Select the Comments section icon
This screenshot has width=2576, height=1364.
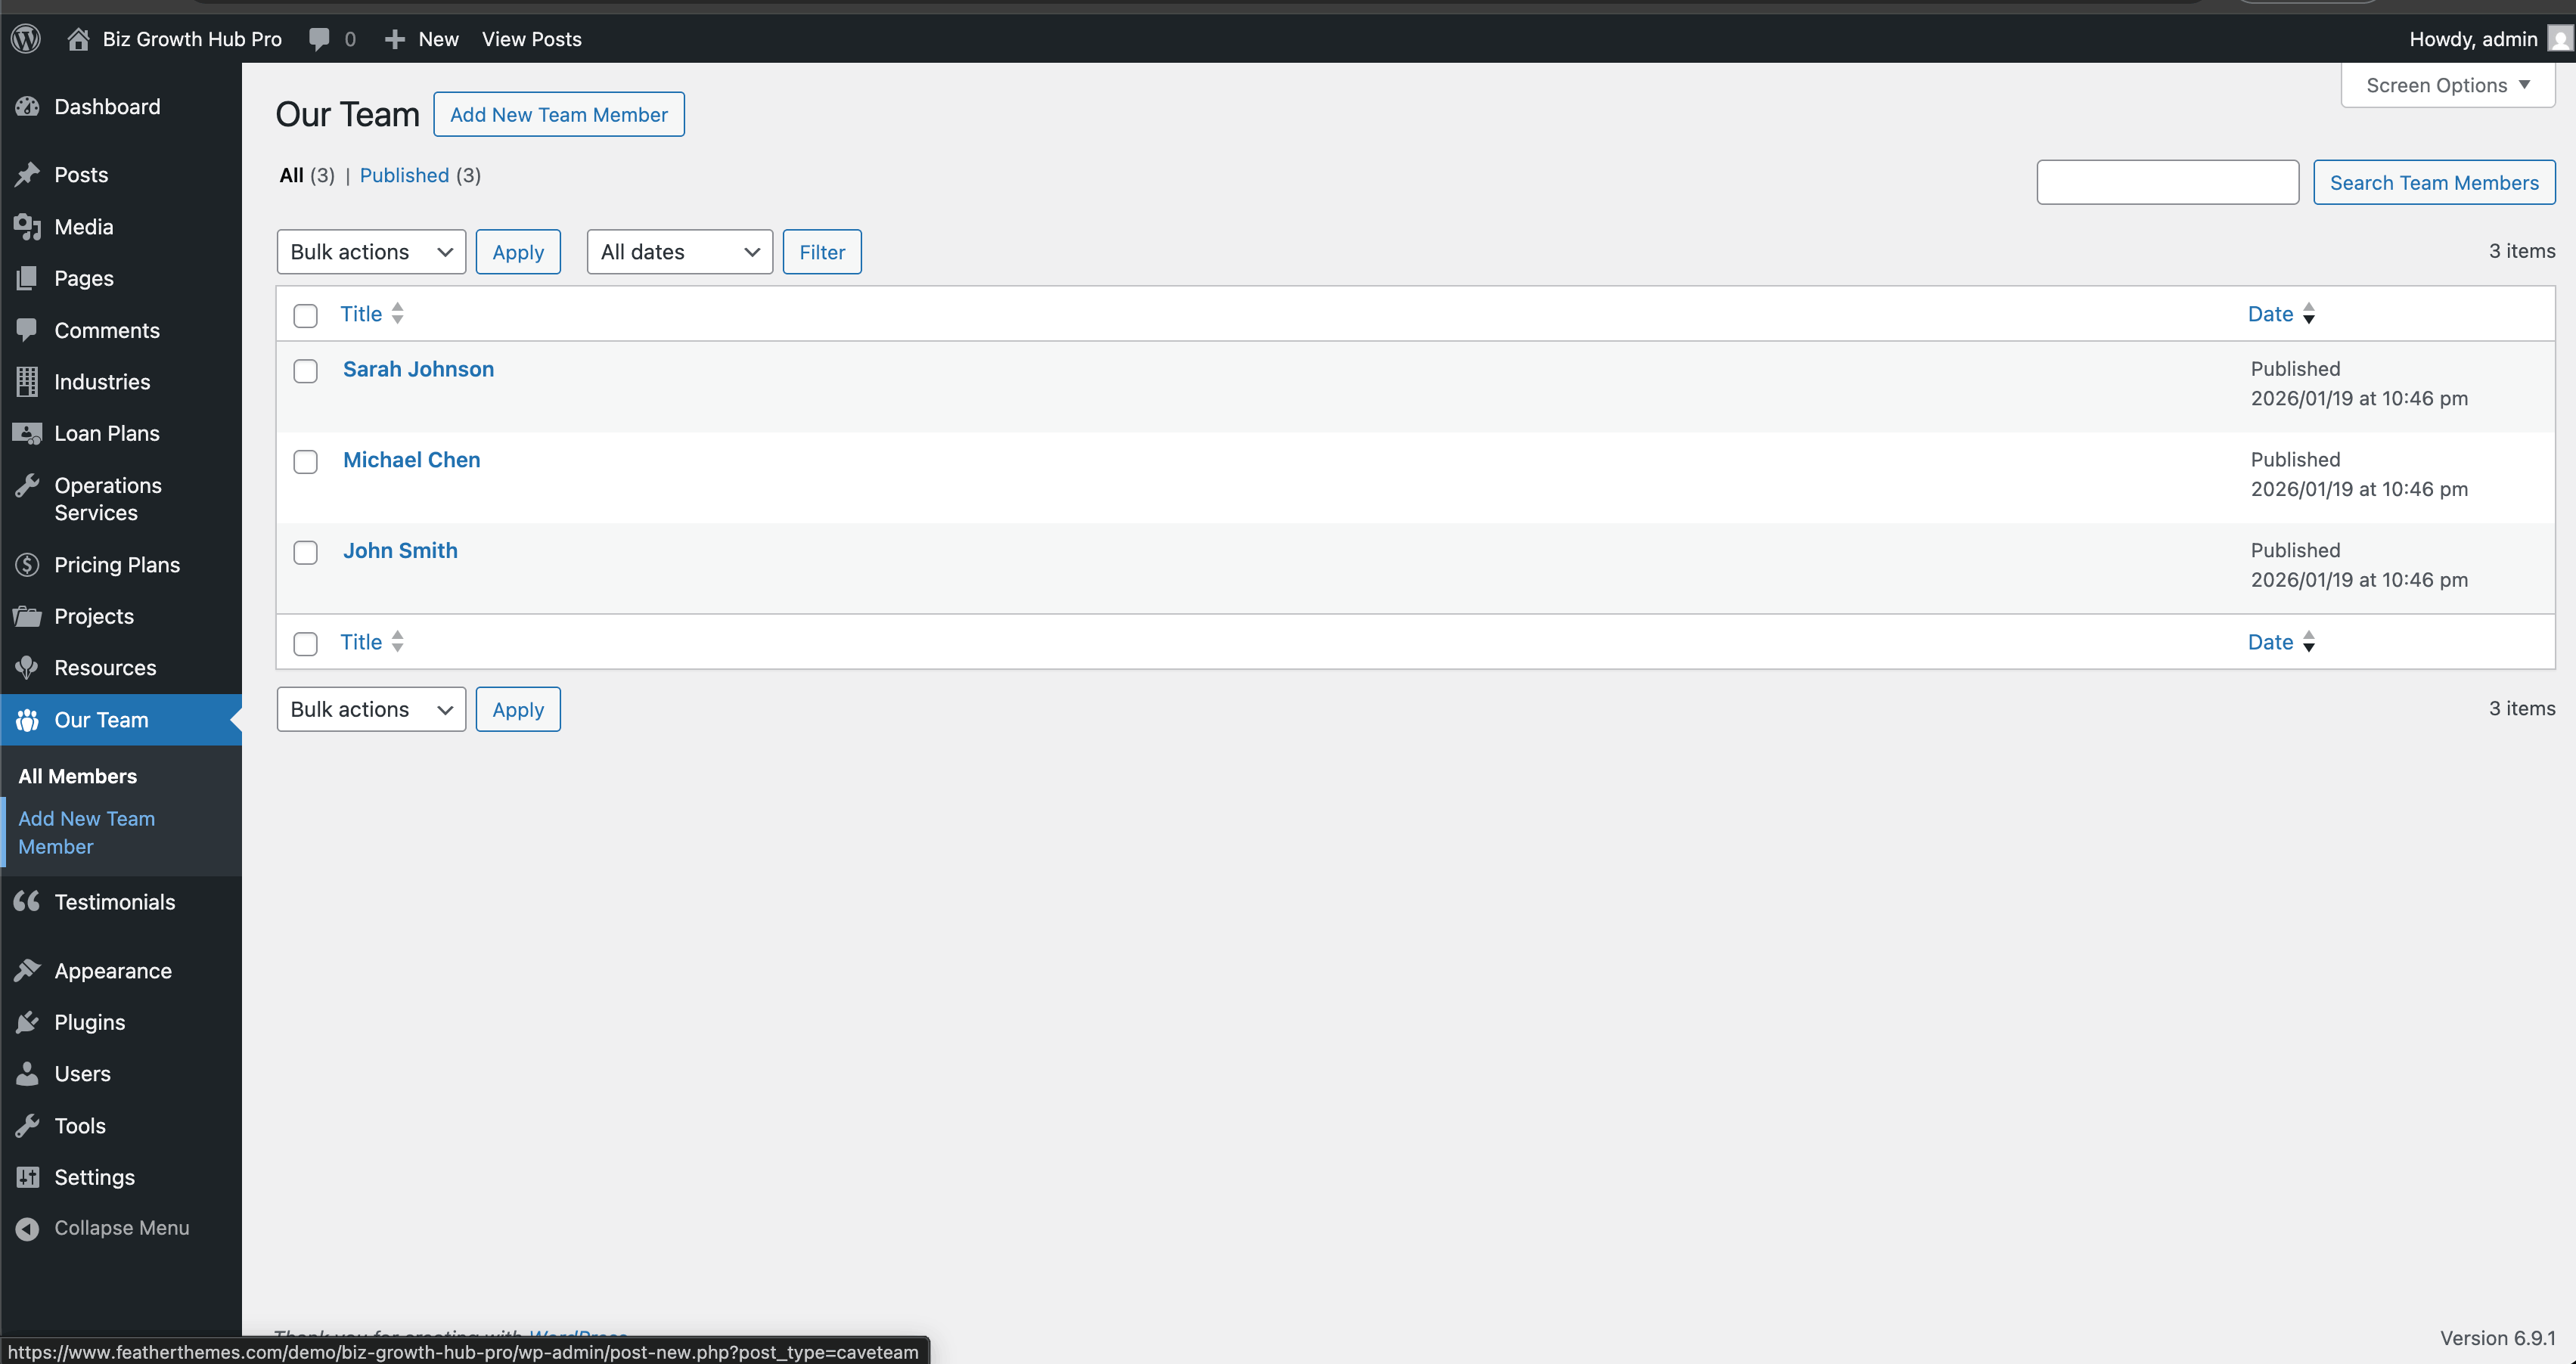tap(27, 330)
